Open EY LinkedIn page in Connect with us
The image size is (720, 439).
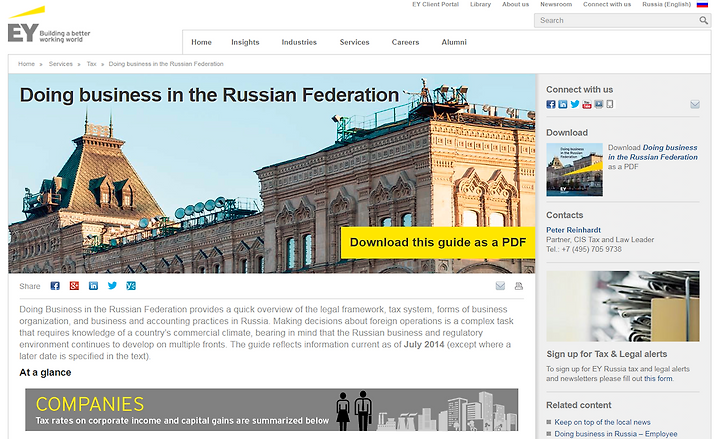(x=562, y=104)
